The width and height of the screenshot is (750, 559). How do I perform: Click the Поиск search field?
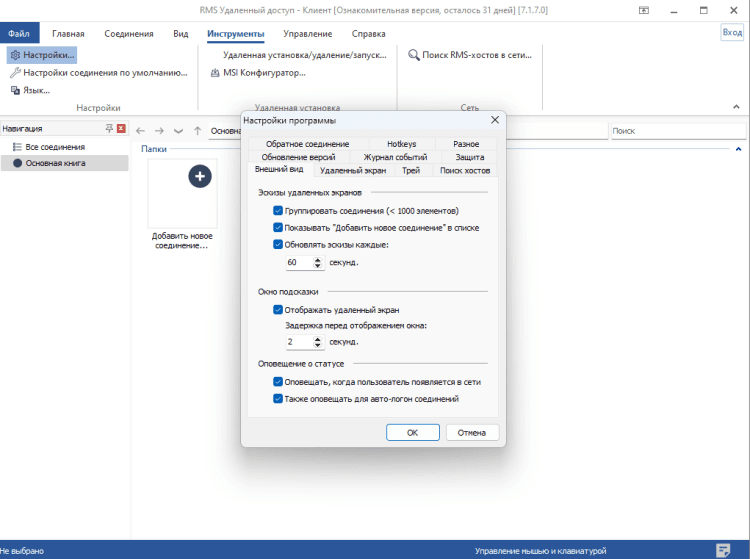tap(678, 131)
